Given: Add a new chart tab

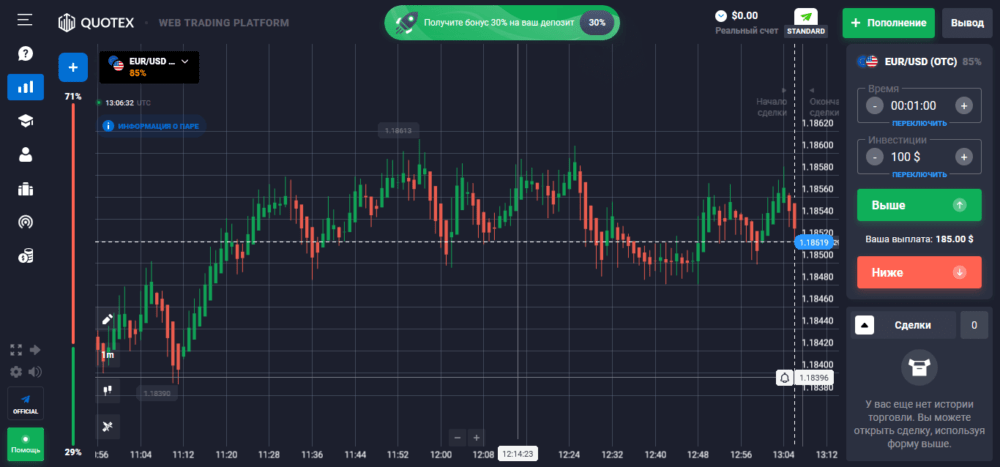Looking at the screenshot, I should (73, 66).
